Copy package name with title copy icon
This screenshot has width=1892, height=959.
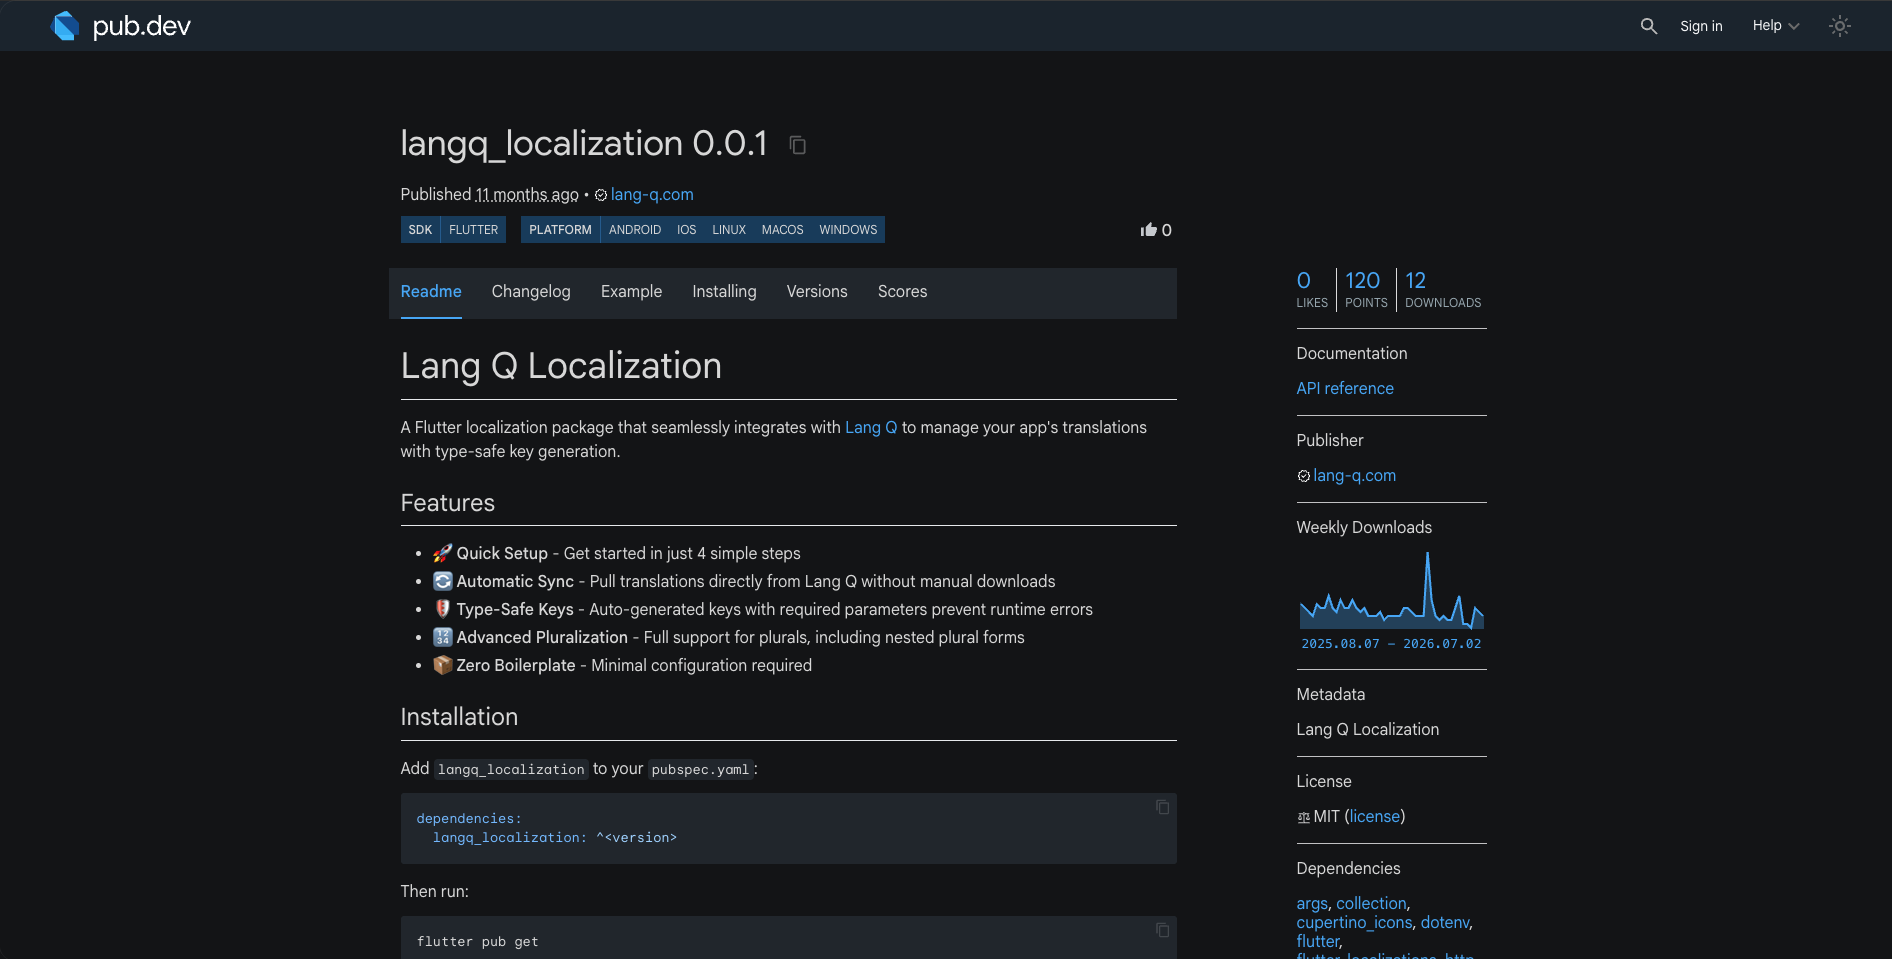pos(797,145)
